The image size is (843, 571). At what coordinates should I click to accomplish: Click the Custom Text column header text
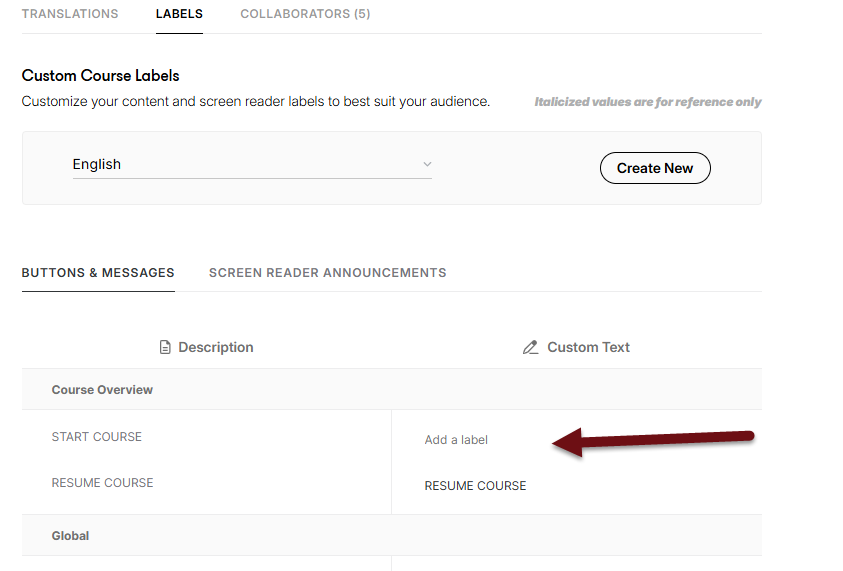(588, 348)
